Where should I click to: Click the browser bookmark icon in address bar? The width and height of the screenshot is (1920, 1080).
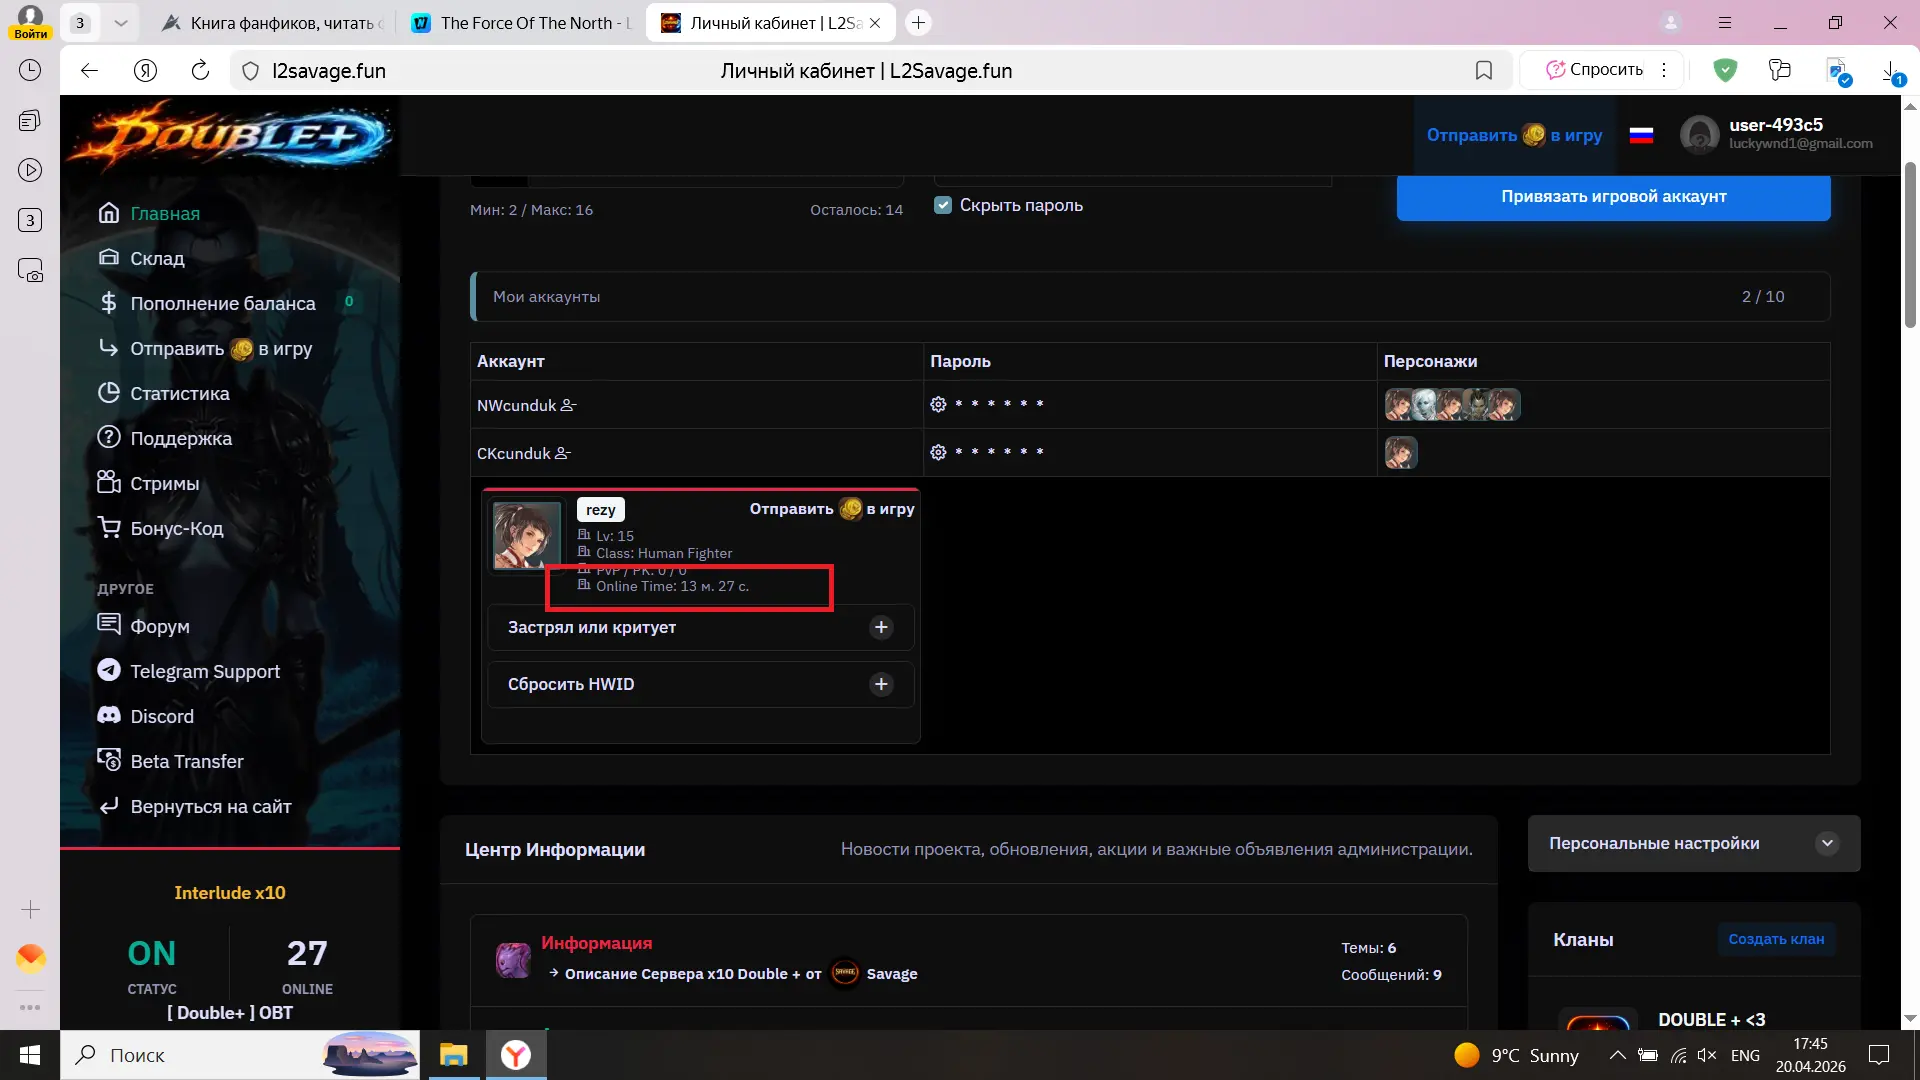(1484, 70)
